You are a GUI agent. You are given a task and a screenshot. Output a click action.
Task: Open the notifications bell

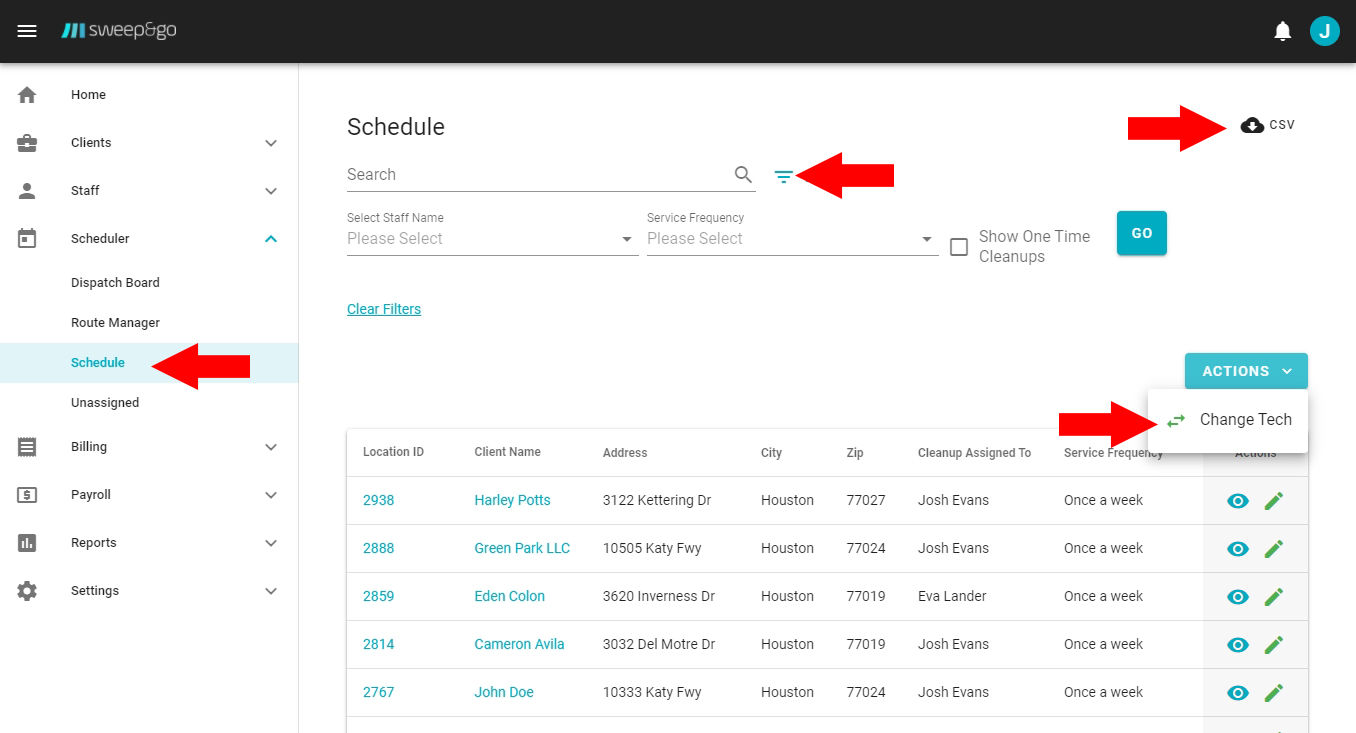pos(1282,31)
